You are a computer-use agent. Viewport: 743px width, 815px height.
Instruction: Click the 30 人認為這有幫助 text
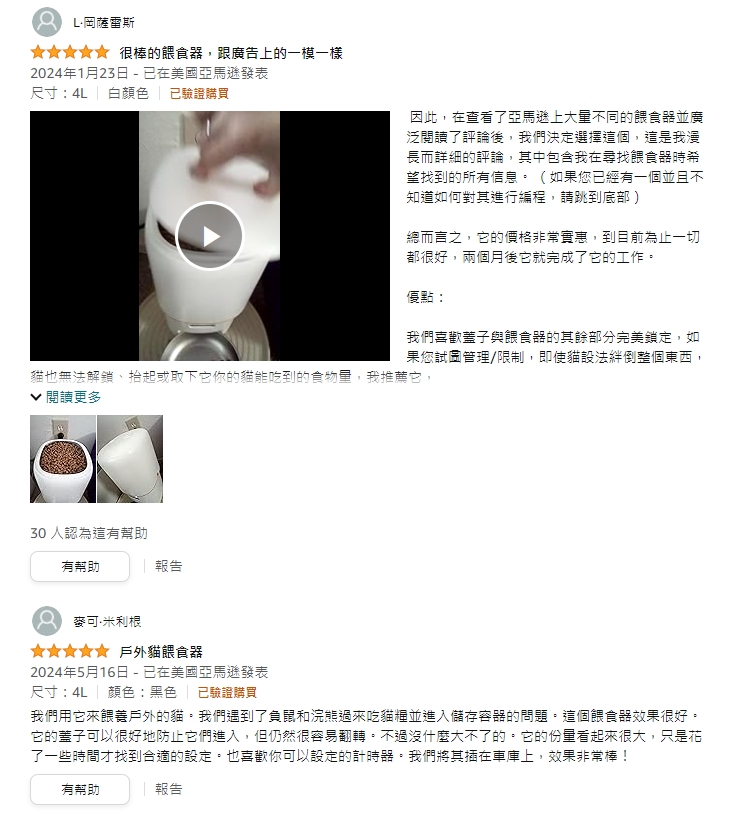[x=89, y=533]
